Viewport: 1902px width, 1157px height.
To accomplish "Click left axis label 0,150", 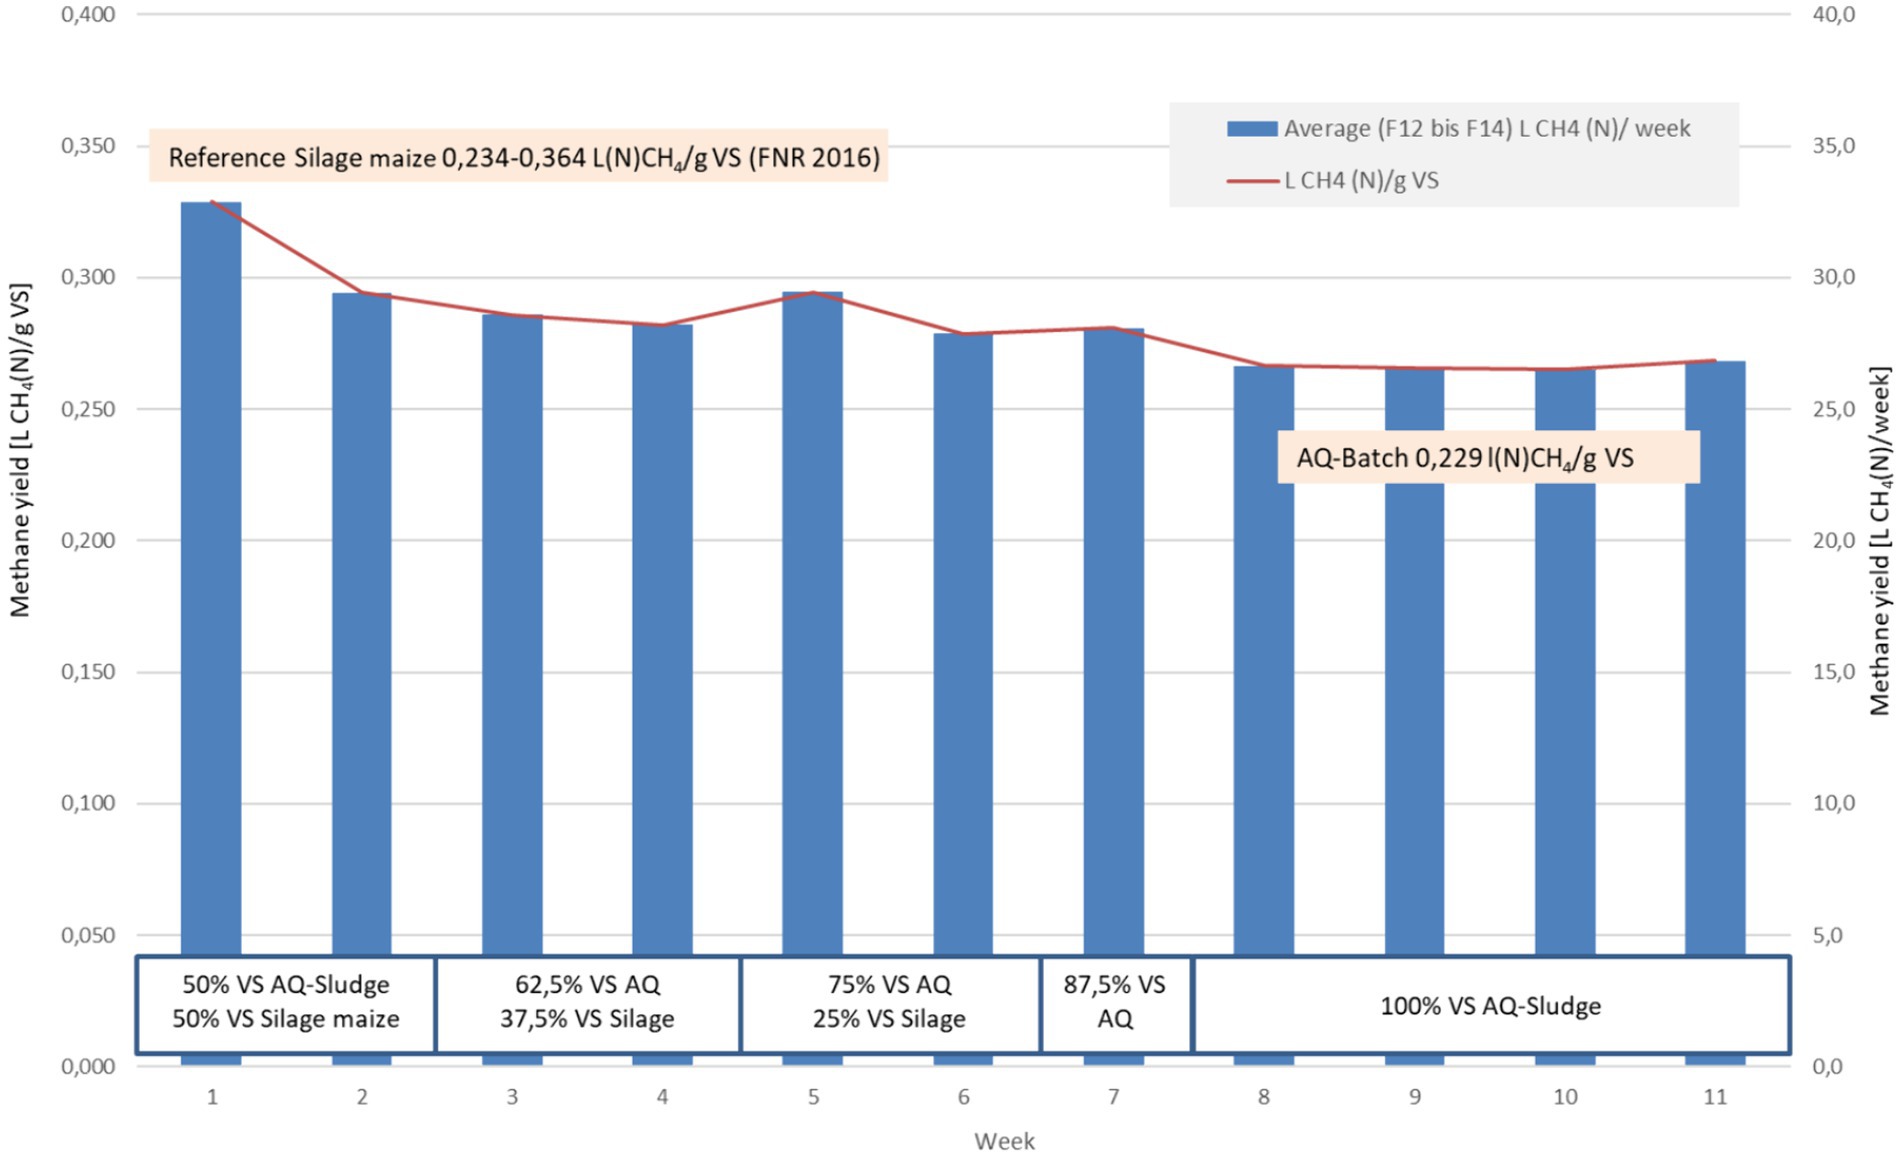I will [88, 672].
